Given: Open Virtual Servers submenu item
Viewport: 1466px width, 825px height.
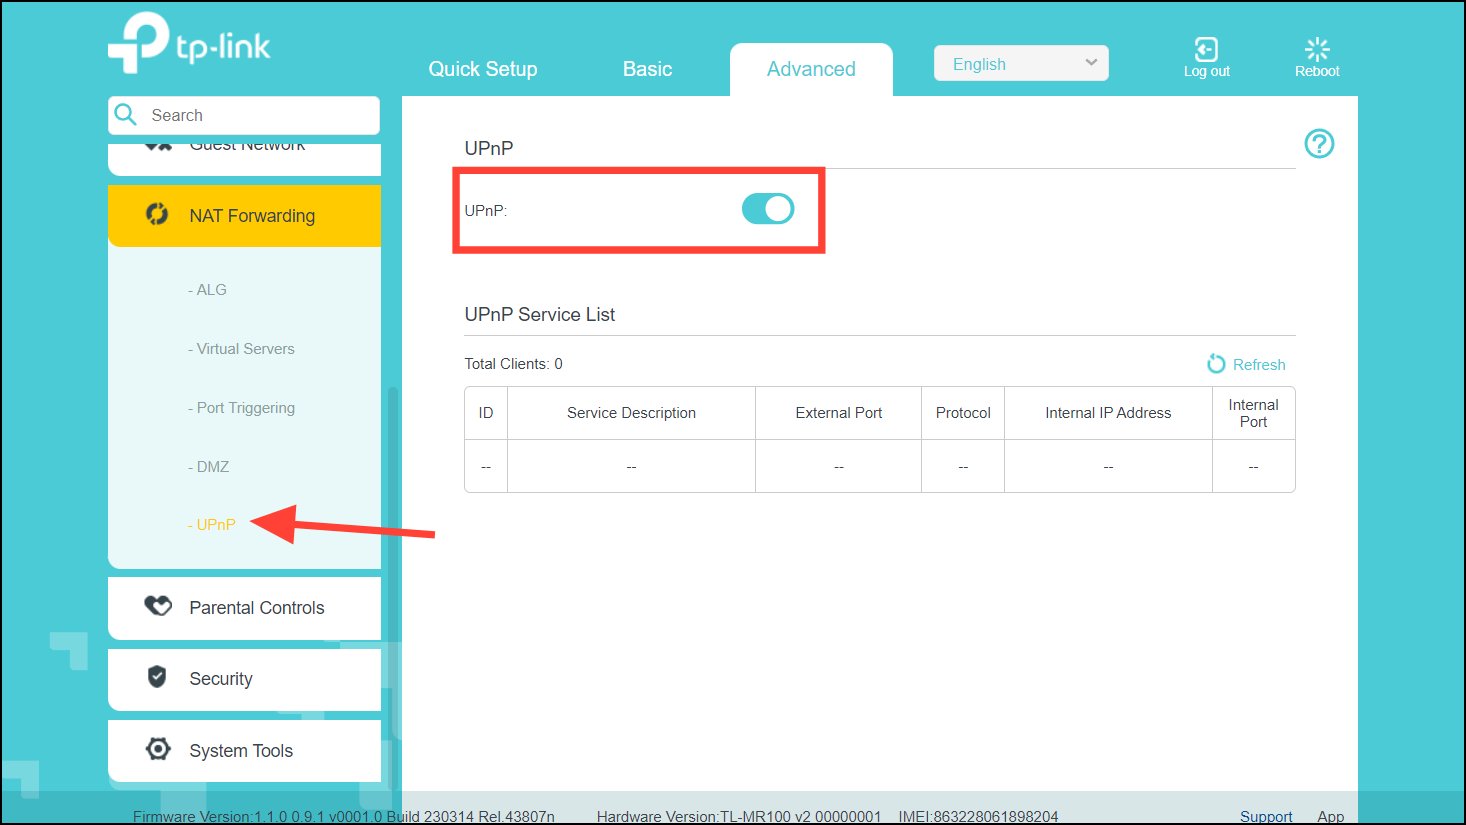Looking at the screenshot, I should [x=241, y=349].
